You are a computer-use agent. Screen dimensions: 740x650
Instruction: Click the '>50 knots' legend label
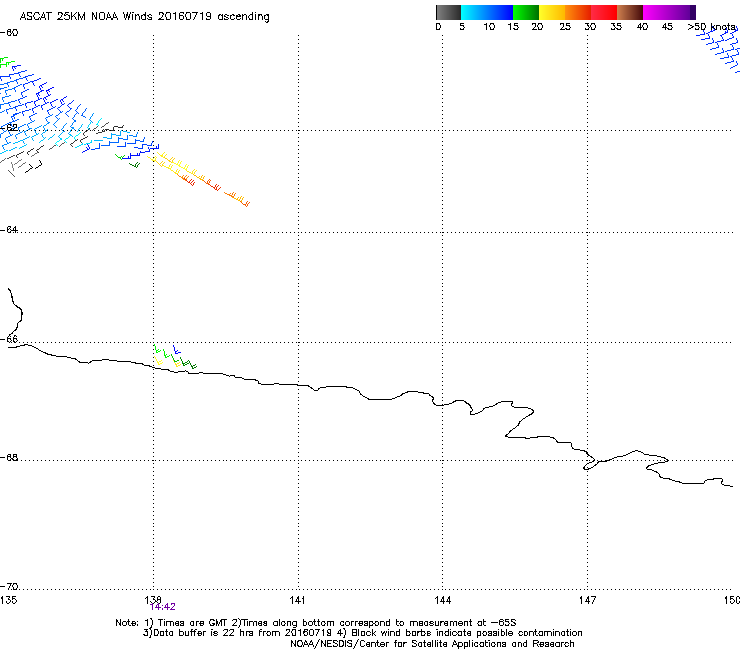point(712,27)
